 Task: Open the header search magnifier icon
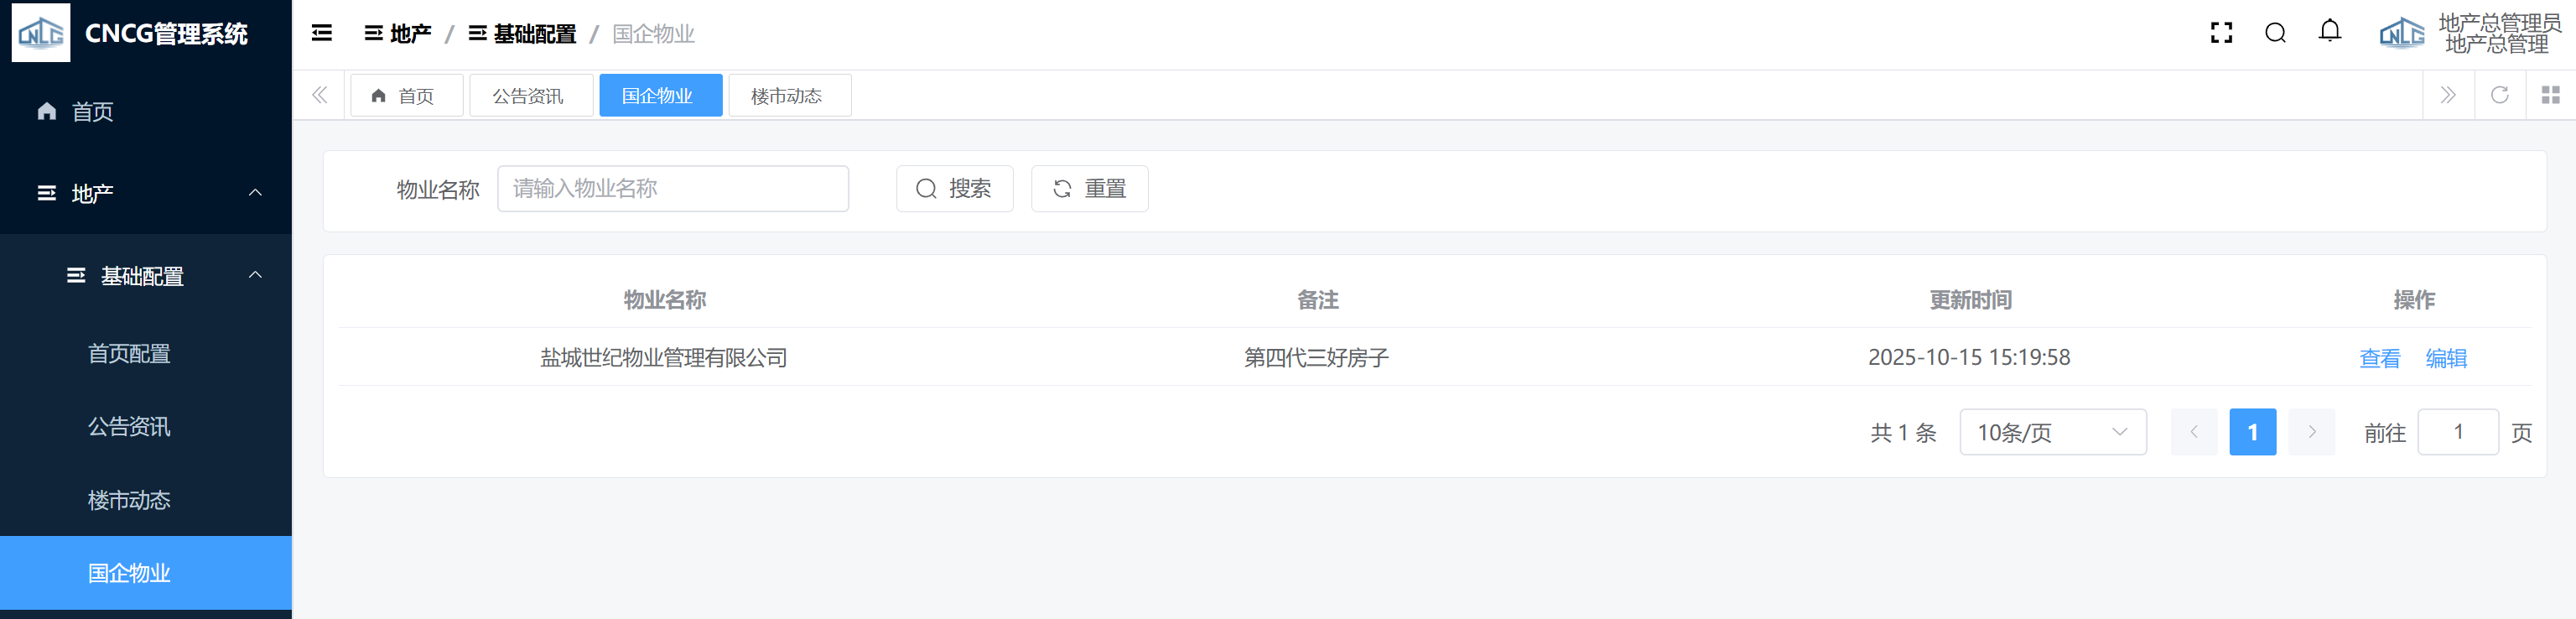click(2275, 33)
